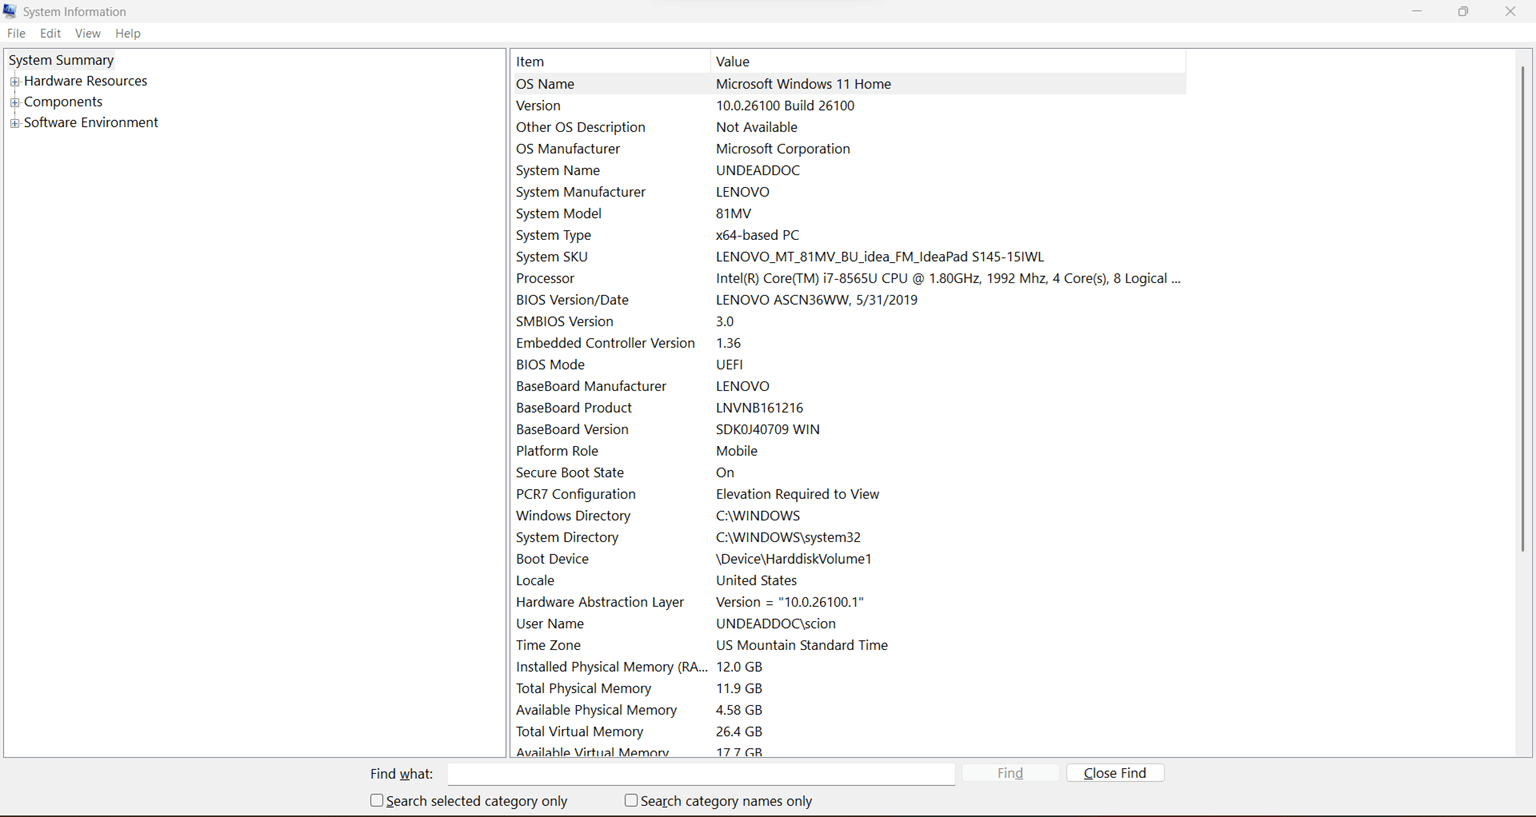The image size is (1536, 817).
Task: Click the Total Virtual Memory row
Action: tap(848, 732)
